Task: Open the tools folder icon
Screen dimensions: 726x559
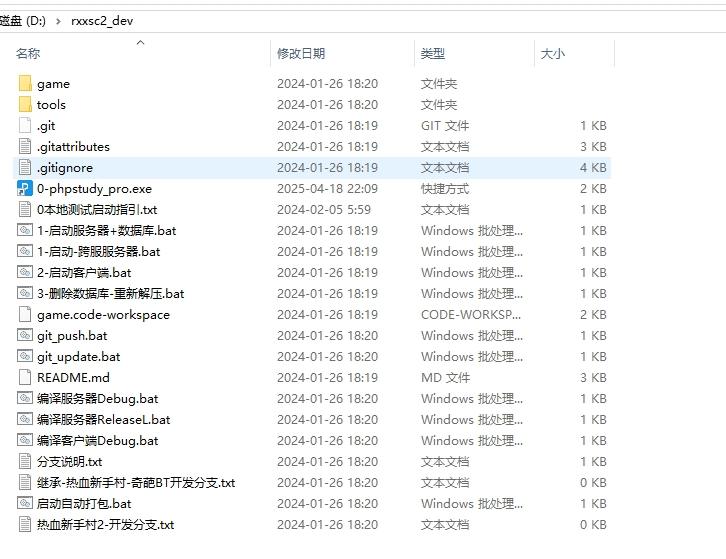Action: pyautogui.click(x=25, y=105)
